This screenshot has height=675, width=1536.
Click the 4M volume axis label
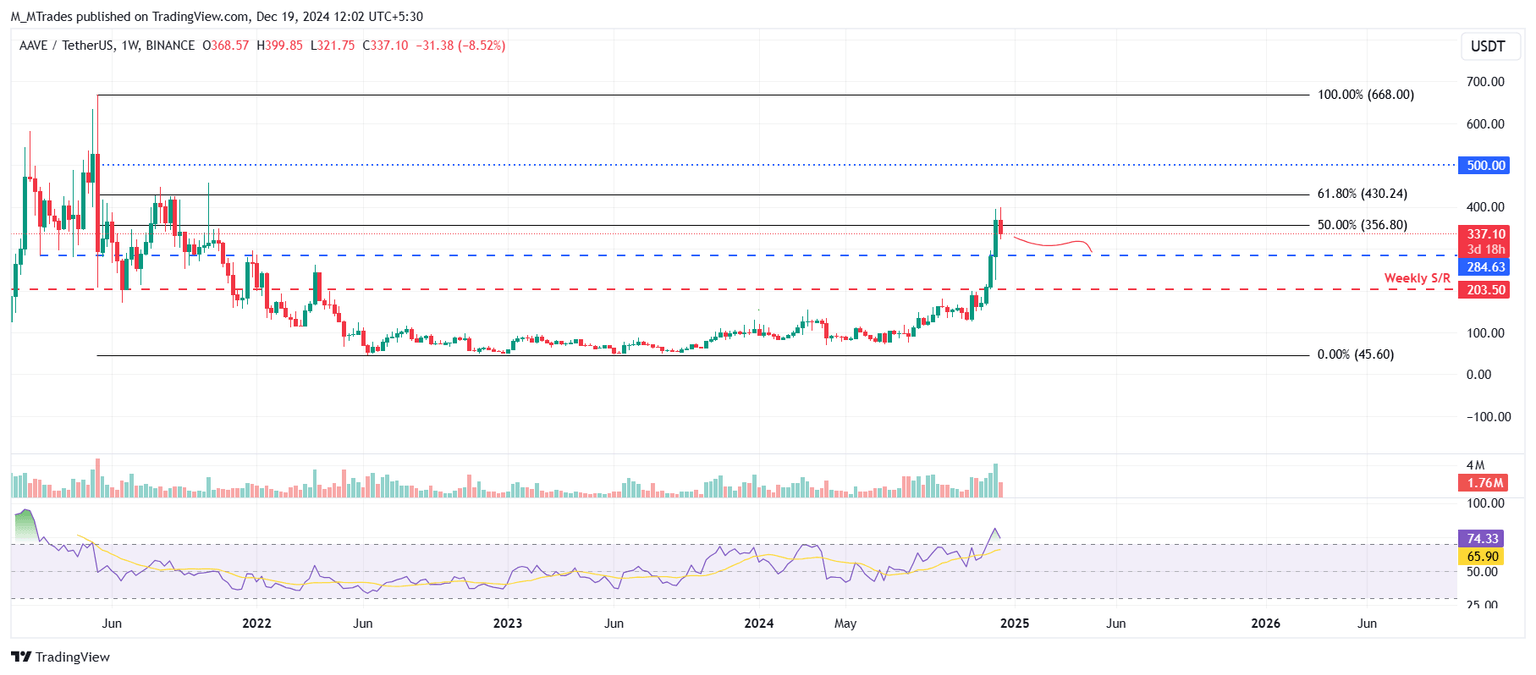tap(1476, 466)
